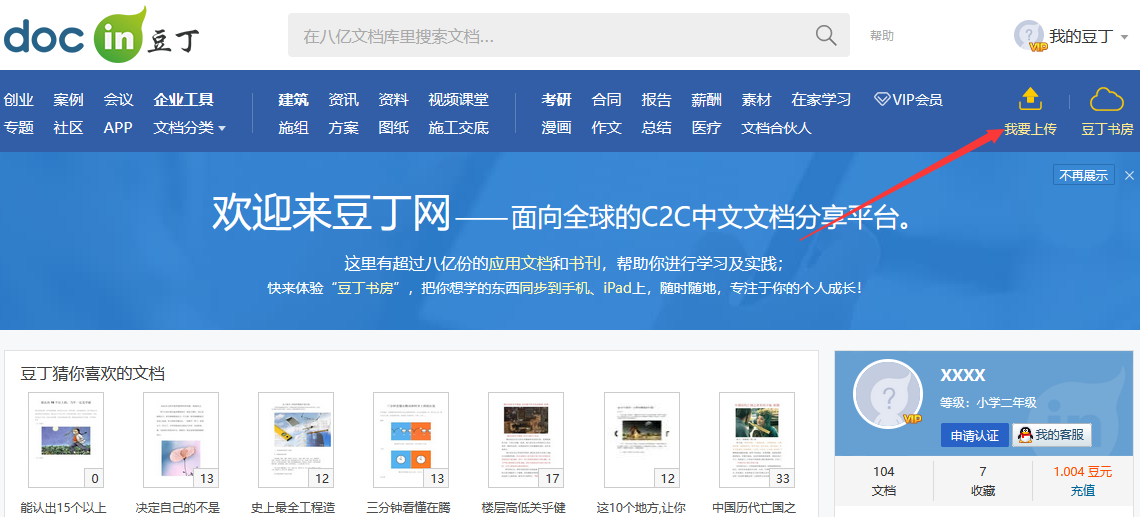Open the 方案 category link
Screen dimensions: 1140x517
(x=343, y=128)
